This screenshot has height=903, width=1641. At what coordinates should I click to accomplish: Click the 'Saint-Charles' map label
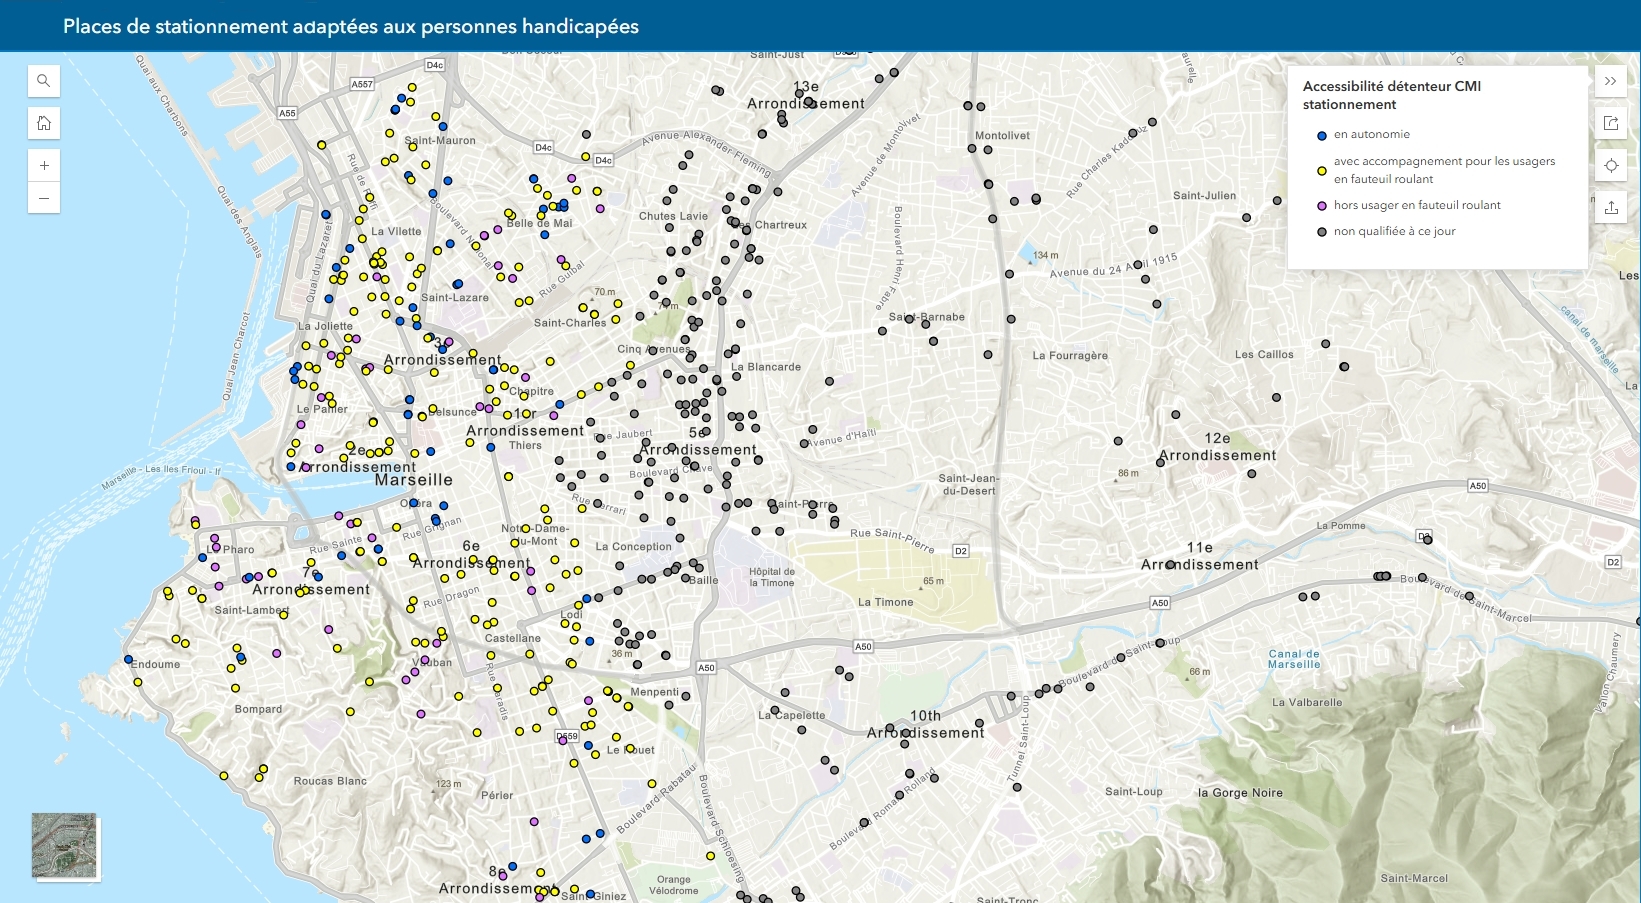coord(570,323)
